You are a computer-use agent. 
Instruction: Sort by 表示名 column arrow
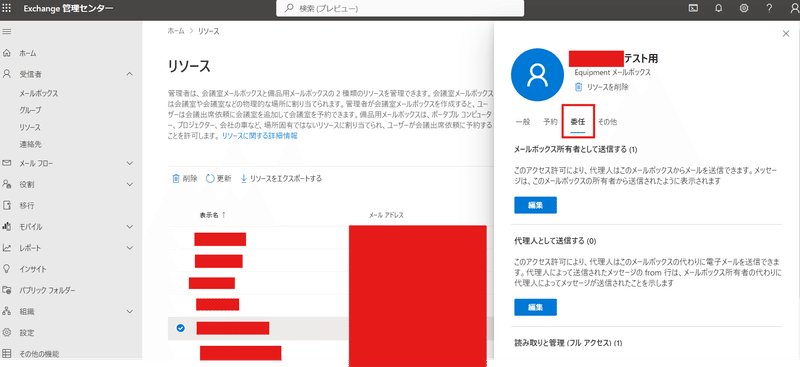(223, 215)
